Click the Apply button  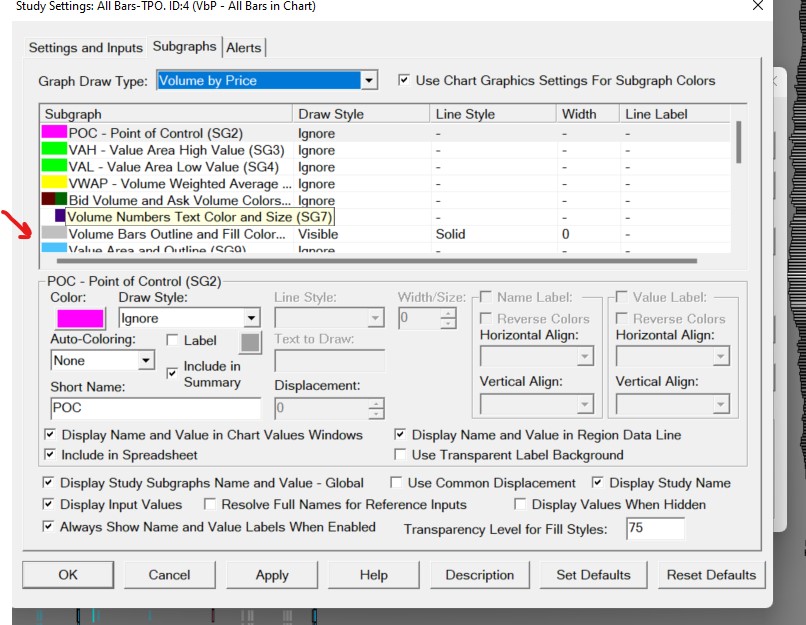[x=272, y=575]
